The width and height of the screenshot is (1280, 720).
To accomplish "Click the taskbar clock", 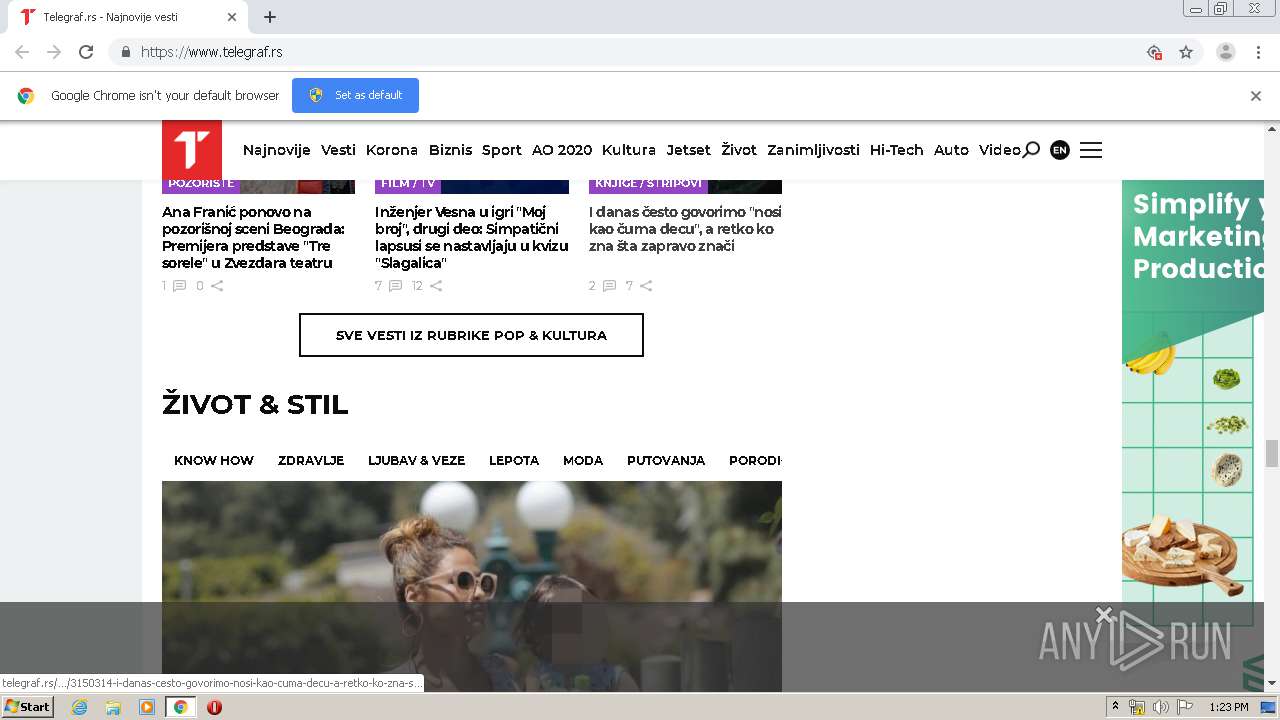I will pos(1229,707).
